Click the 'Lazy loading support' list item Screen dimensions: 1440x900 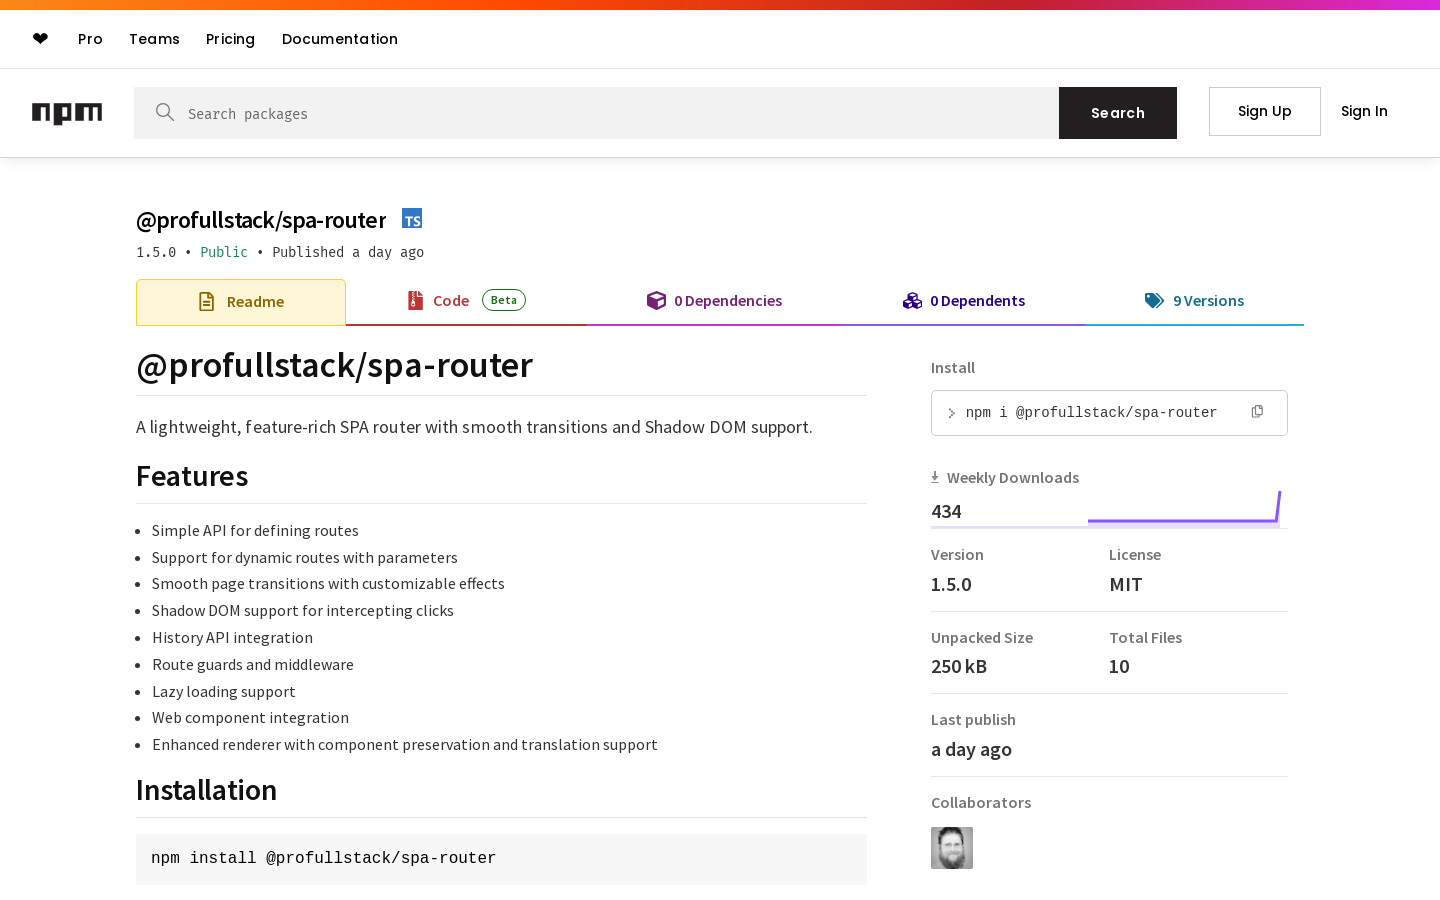click(224, 692)
